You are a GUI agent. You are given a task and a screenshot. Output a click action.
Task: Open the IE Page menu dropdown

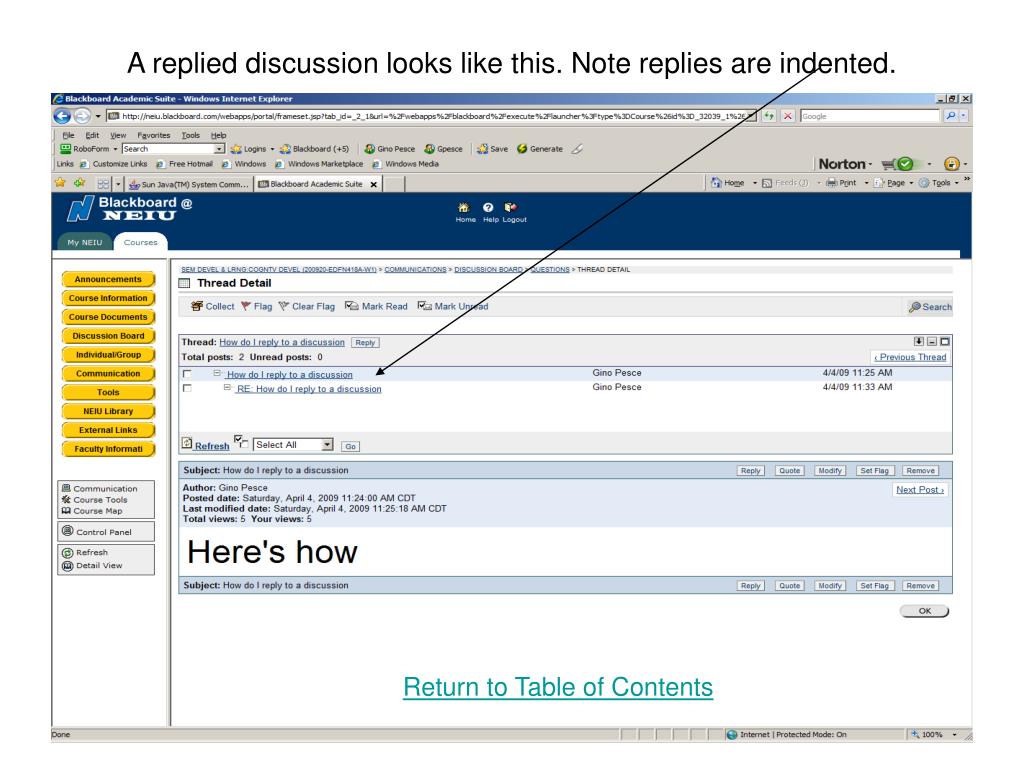(x=893, y=183)
